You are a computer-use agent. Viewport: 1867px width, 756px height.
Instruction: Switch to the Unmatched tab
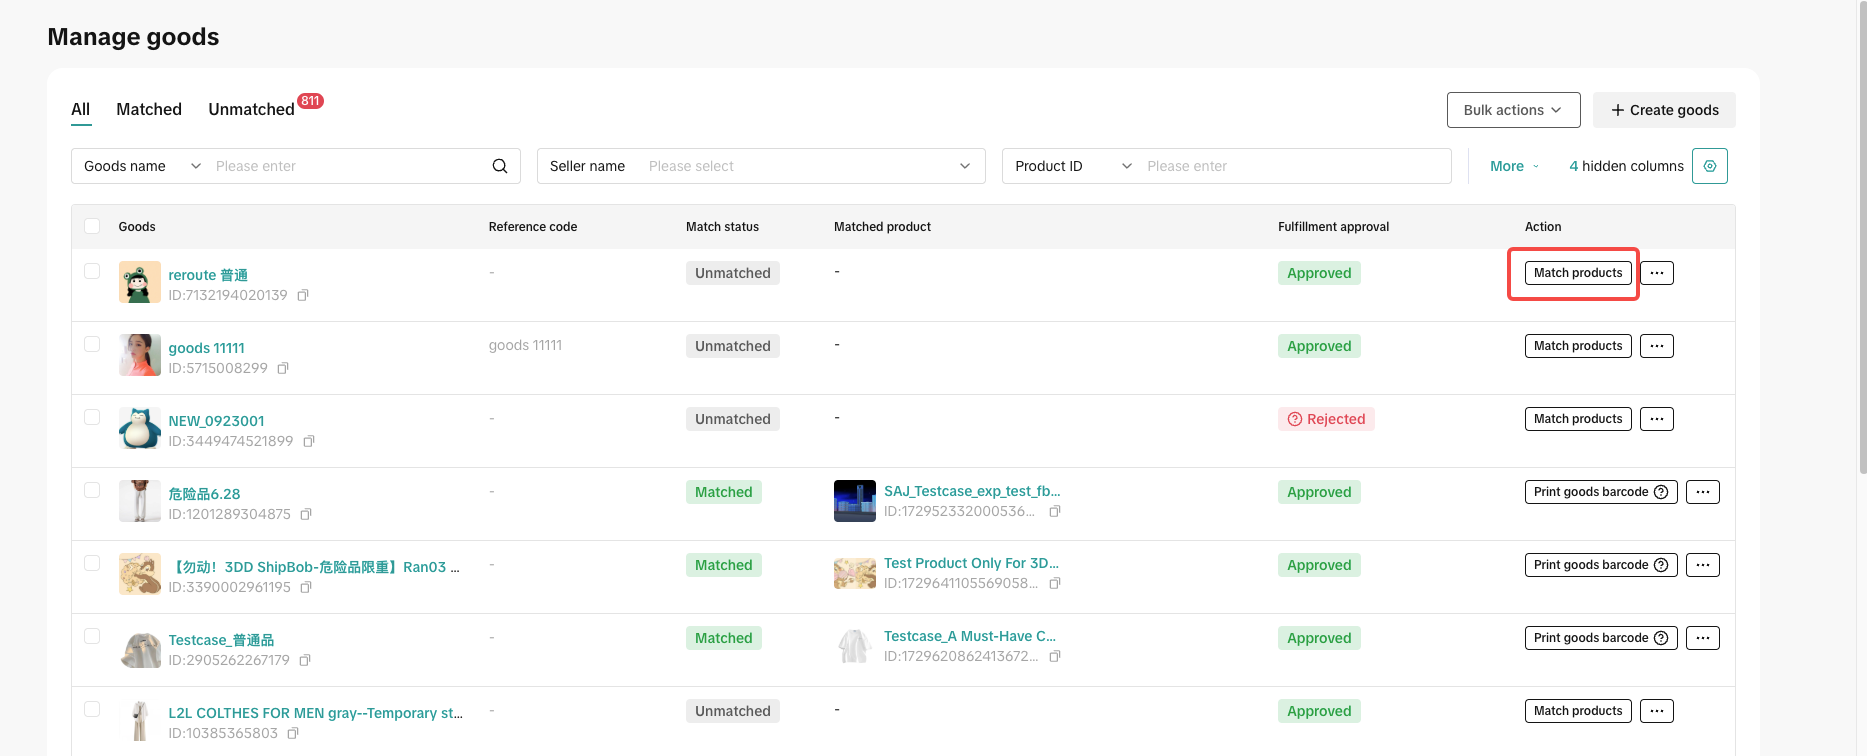point(252,109)
